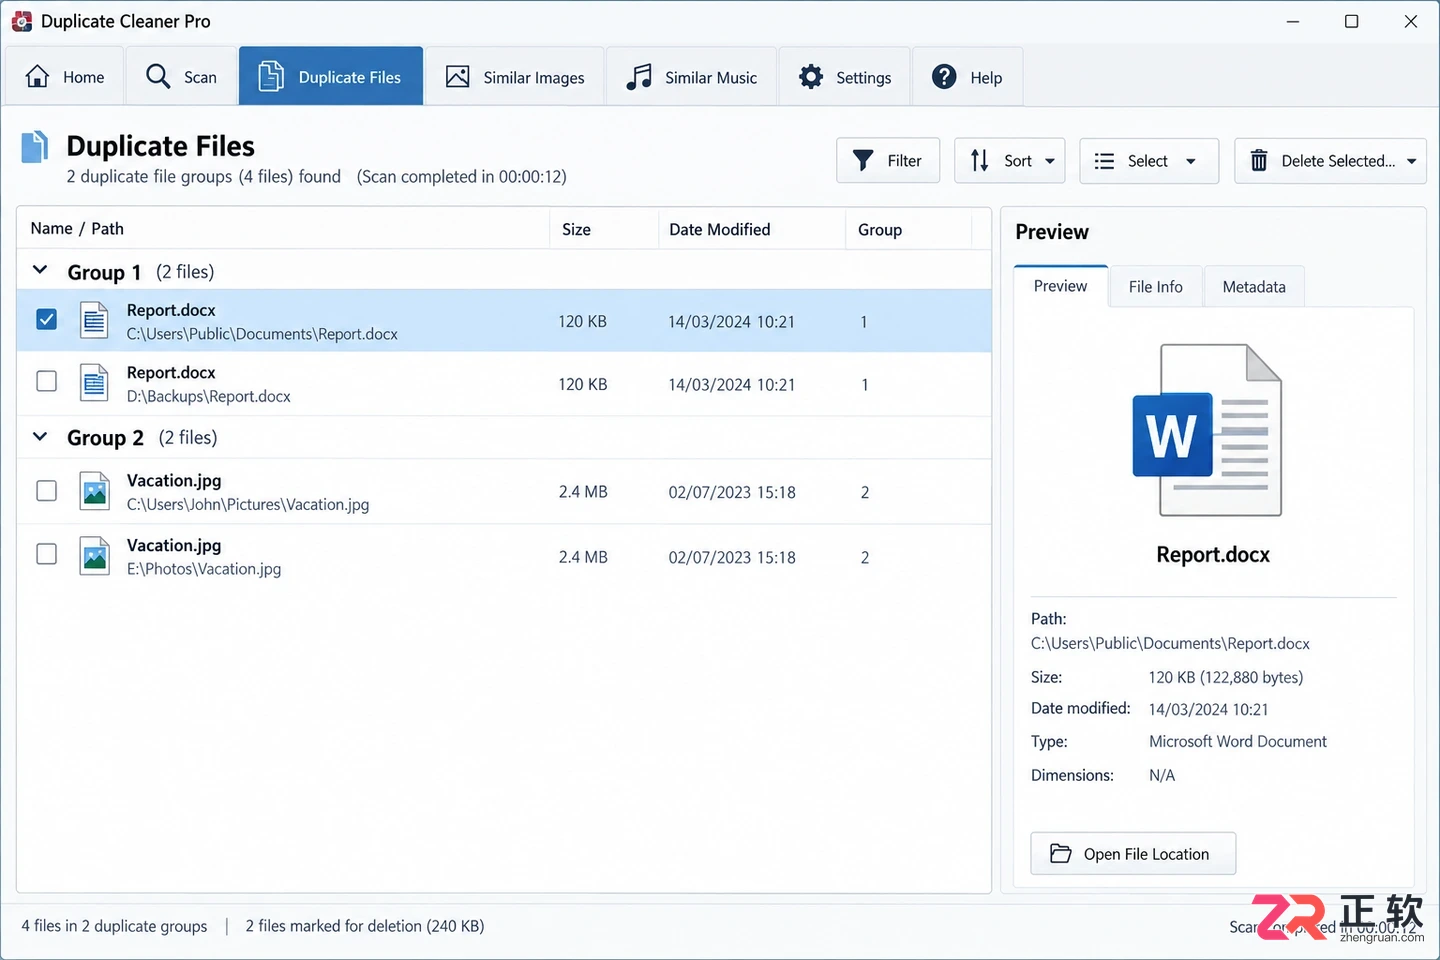Click the Help question mark icon
Screen dimensions: 1440x960
point(944,77)
